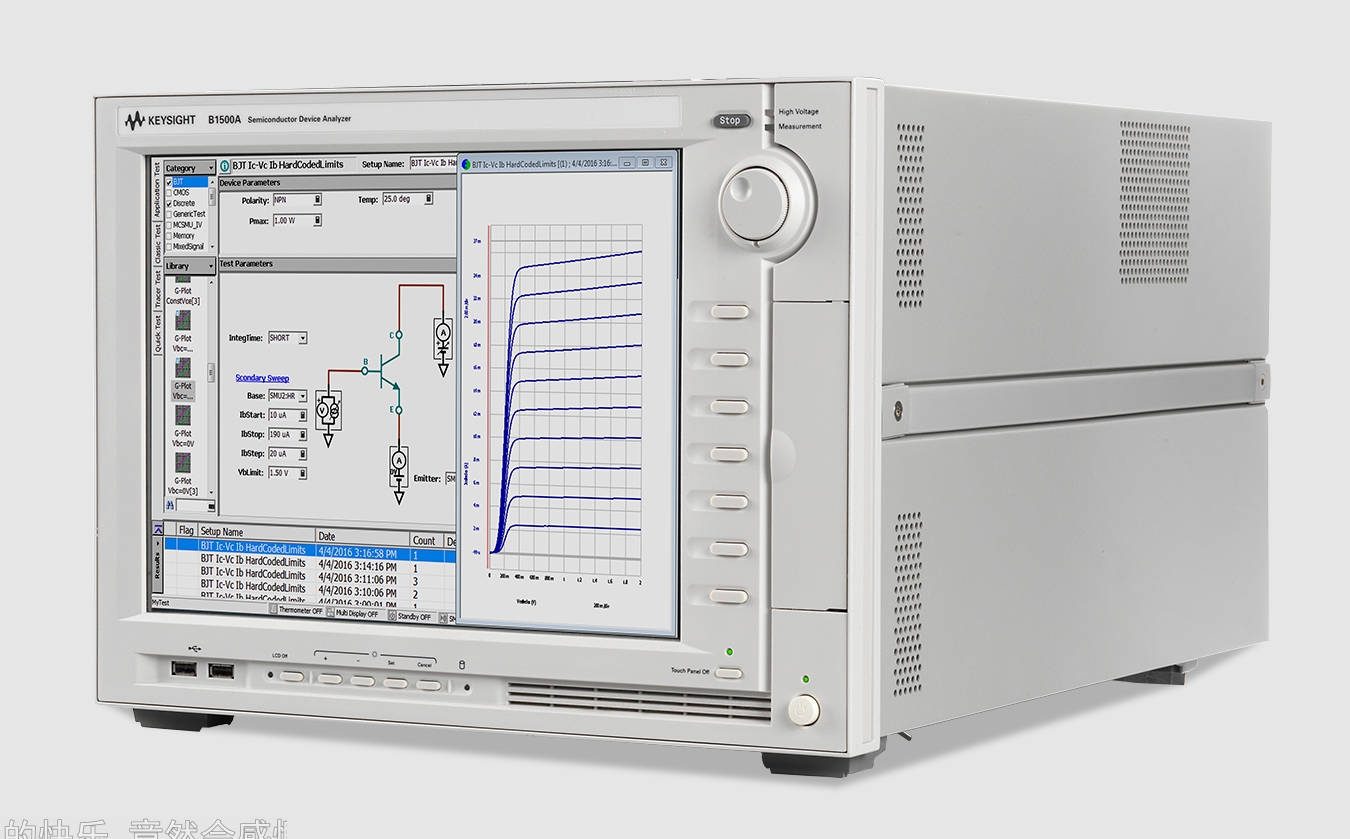Click the keypad icon next to IbStart field
This screenshot has height=839, width=1350.
tap(302, 415)
